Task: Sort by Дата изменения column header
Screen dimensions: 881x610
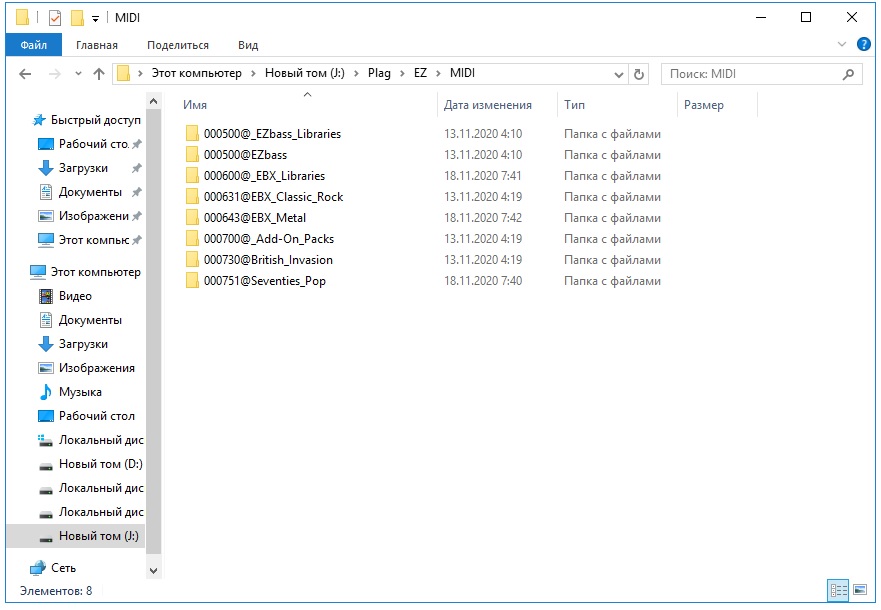Action: (488, 105)
